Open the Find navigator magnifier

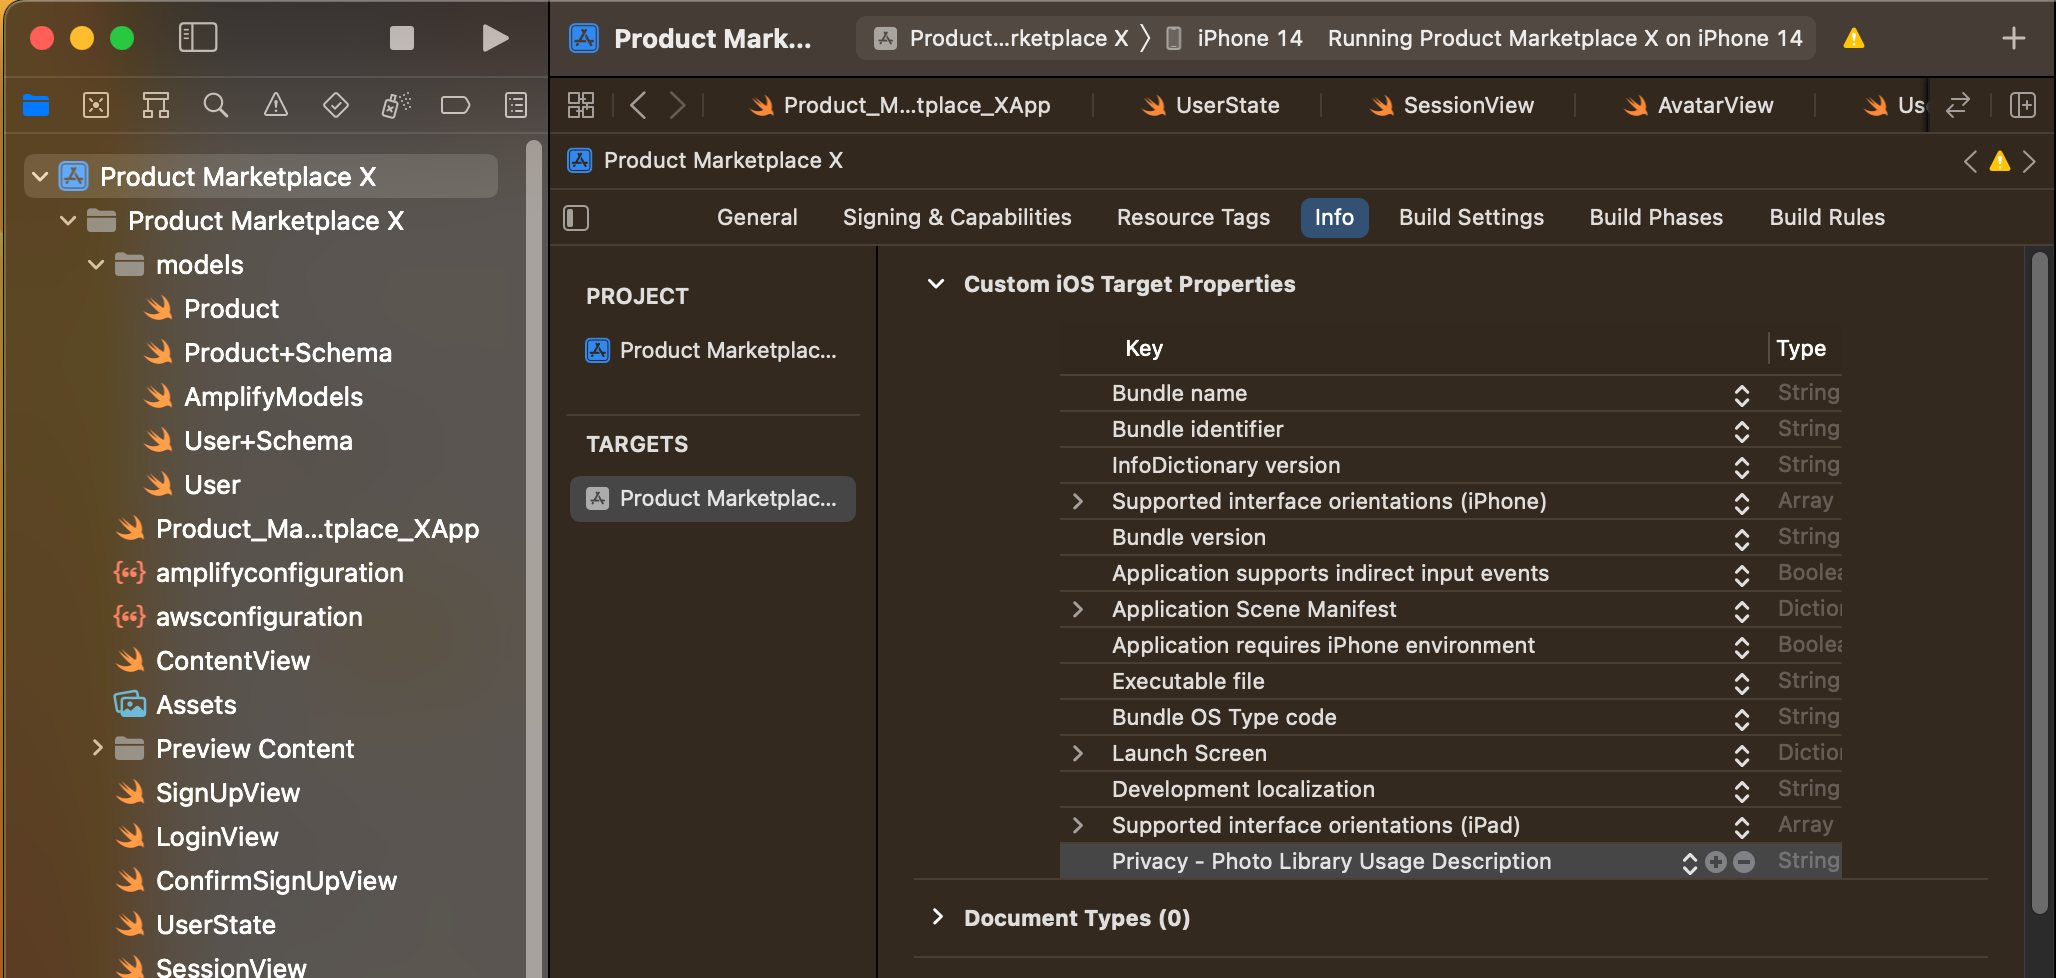[216, 105]
